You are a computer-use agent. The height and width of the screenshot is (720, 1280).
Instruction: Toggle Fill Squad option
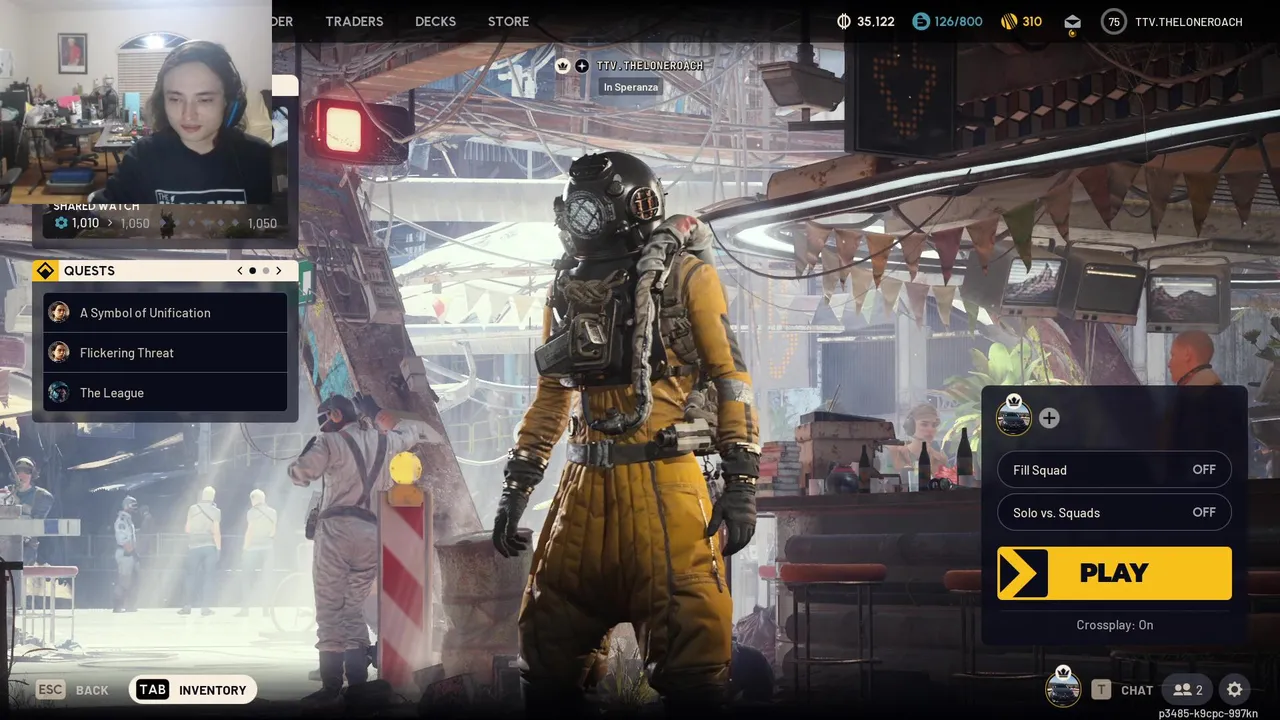1114,470
